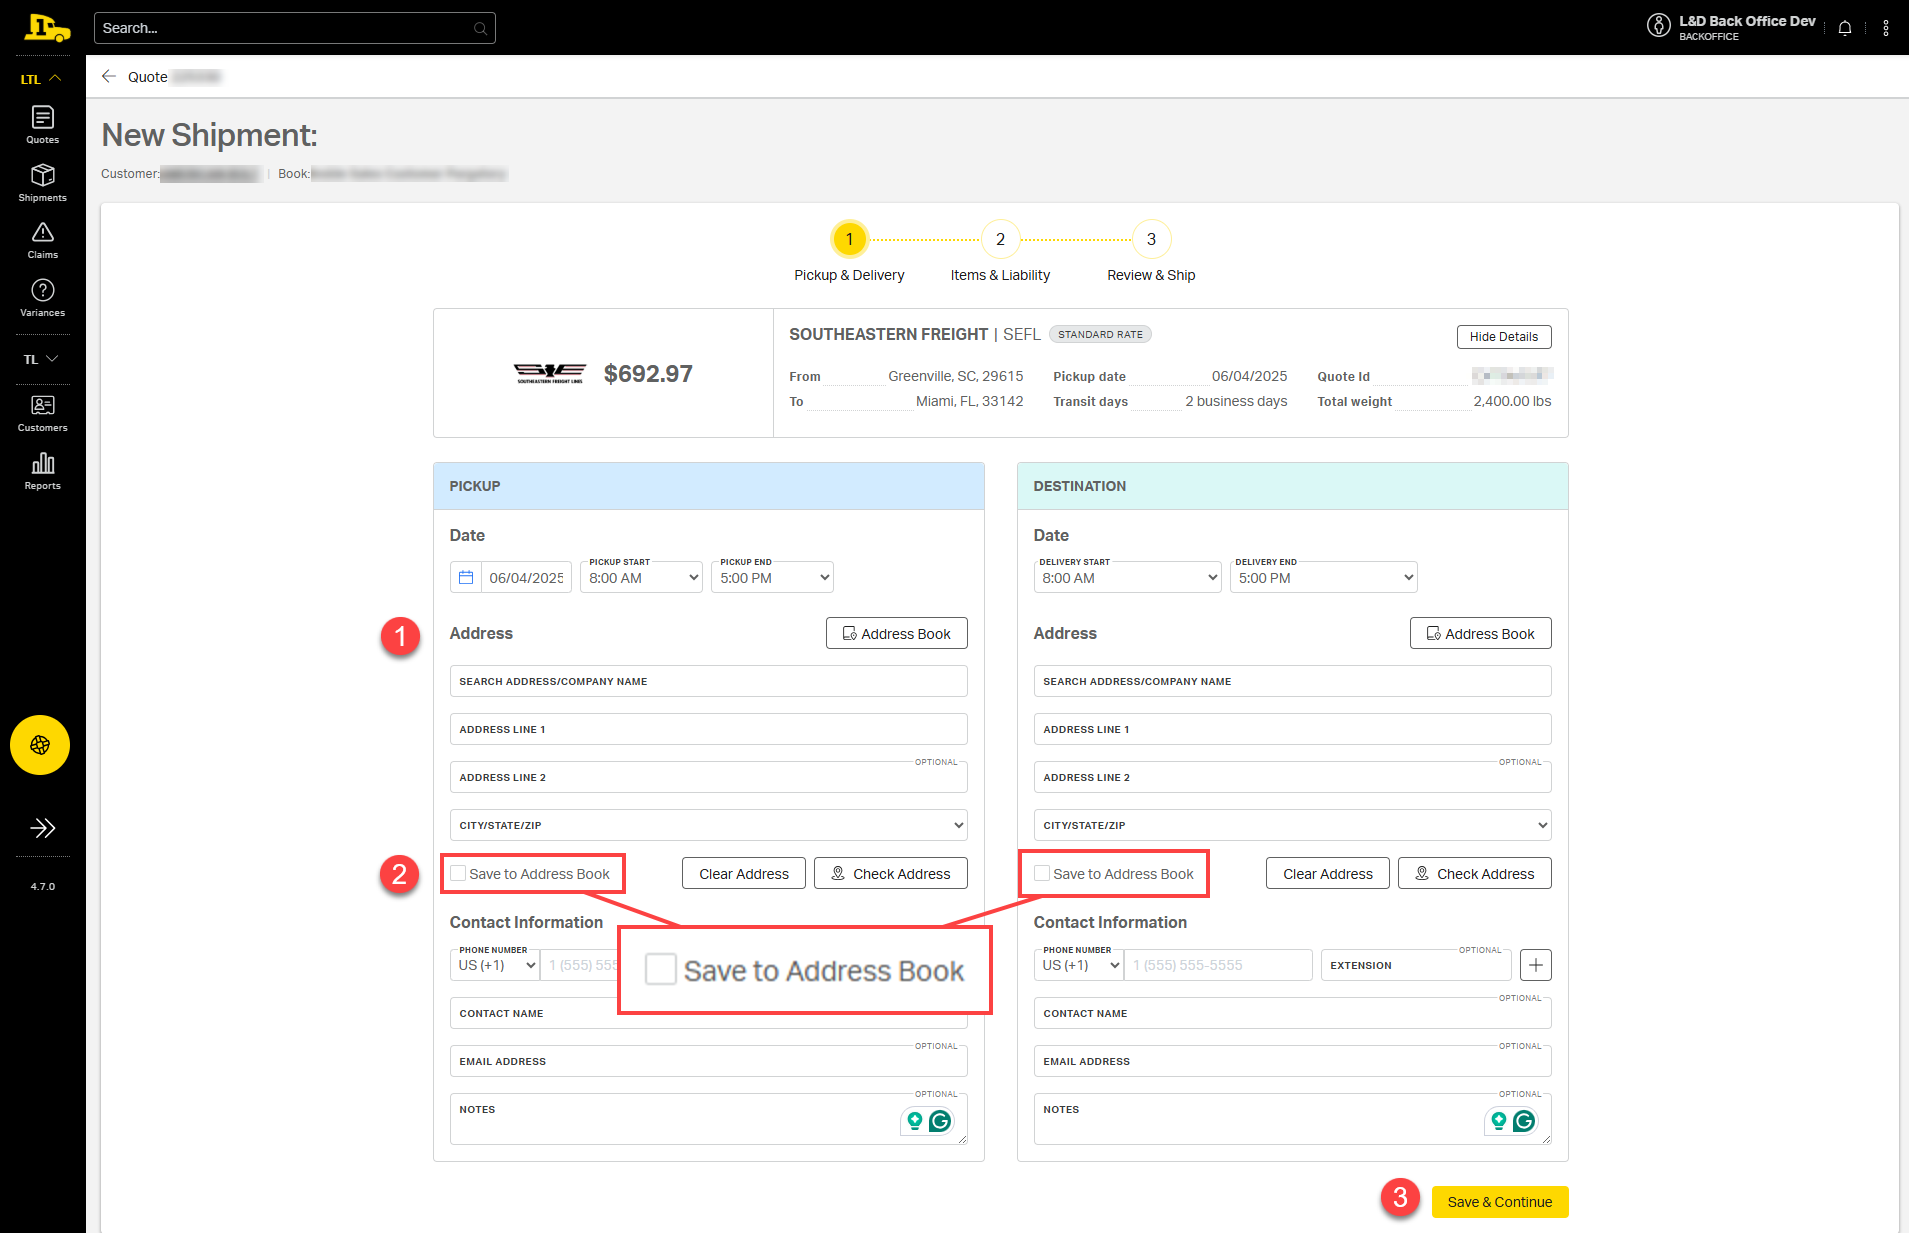Expand the TL sidebar menu
1909x1233 pixels.
[x=42, y=359]
